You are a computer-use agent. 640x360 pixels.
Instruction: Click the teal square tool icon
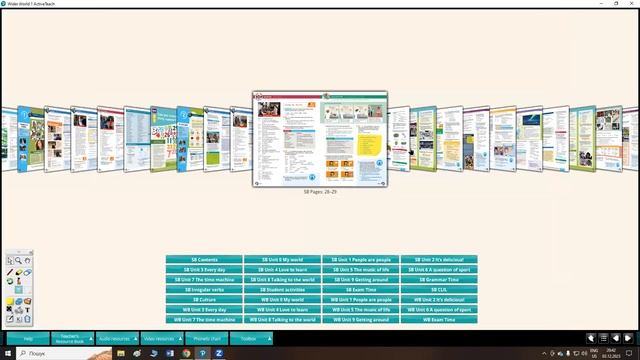tap(18, 290)
